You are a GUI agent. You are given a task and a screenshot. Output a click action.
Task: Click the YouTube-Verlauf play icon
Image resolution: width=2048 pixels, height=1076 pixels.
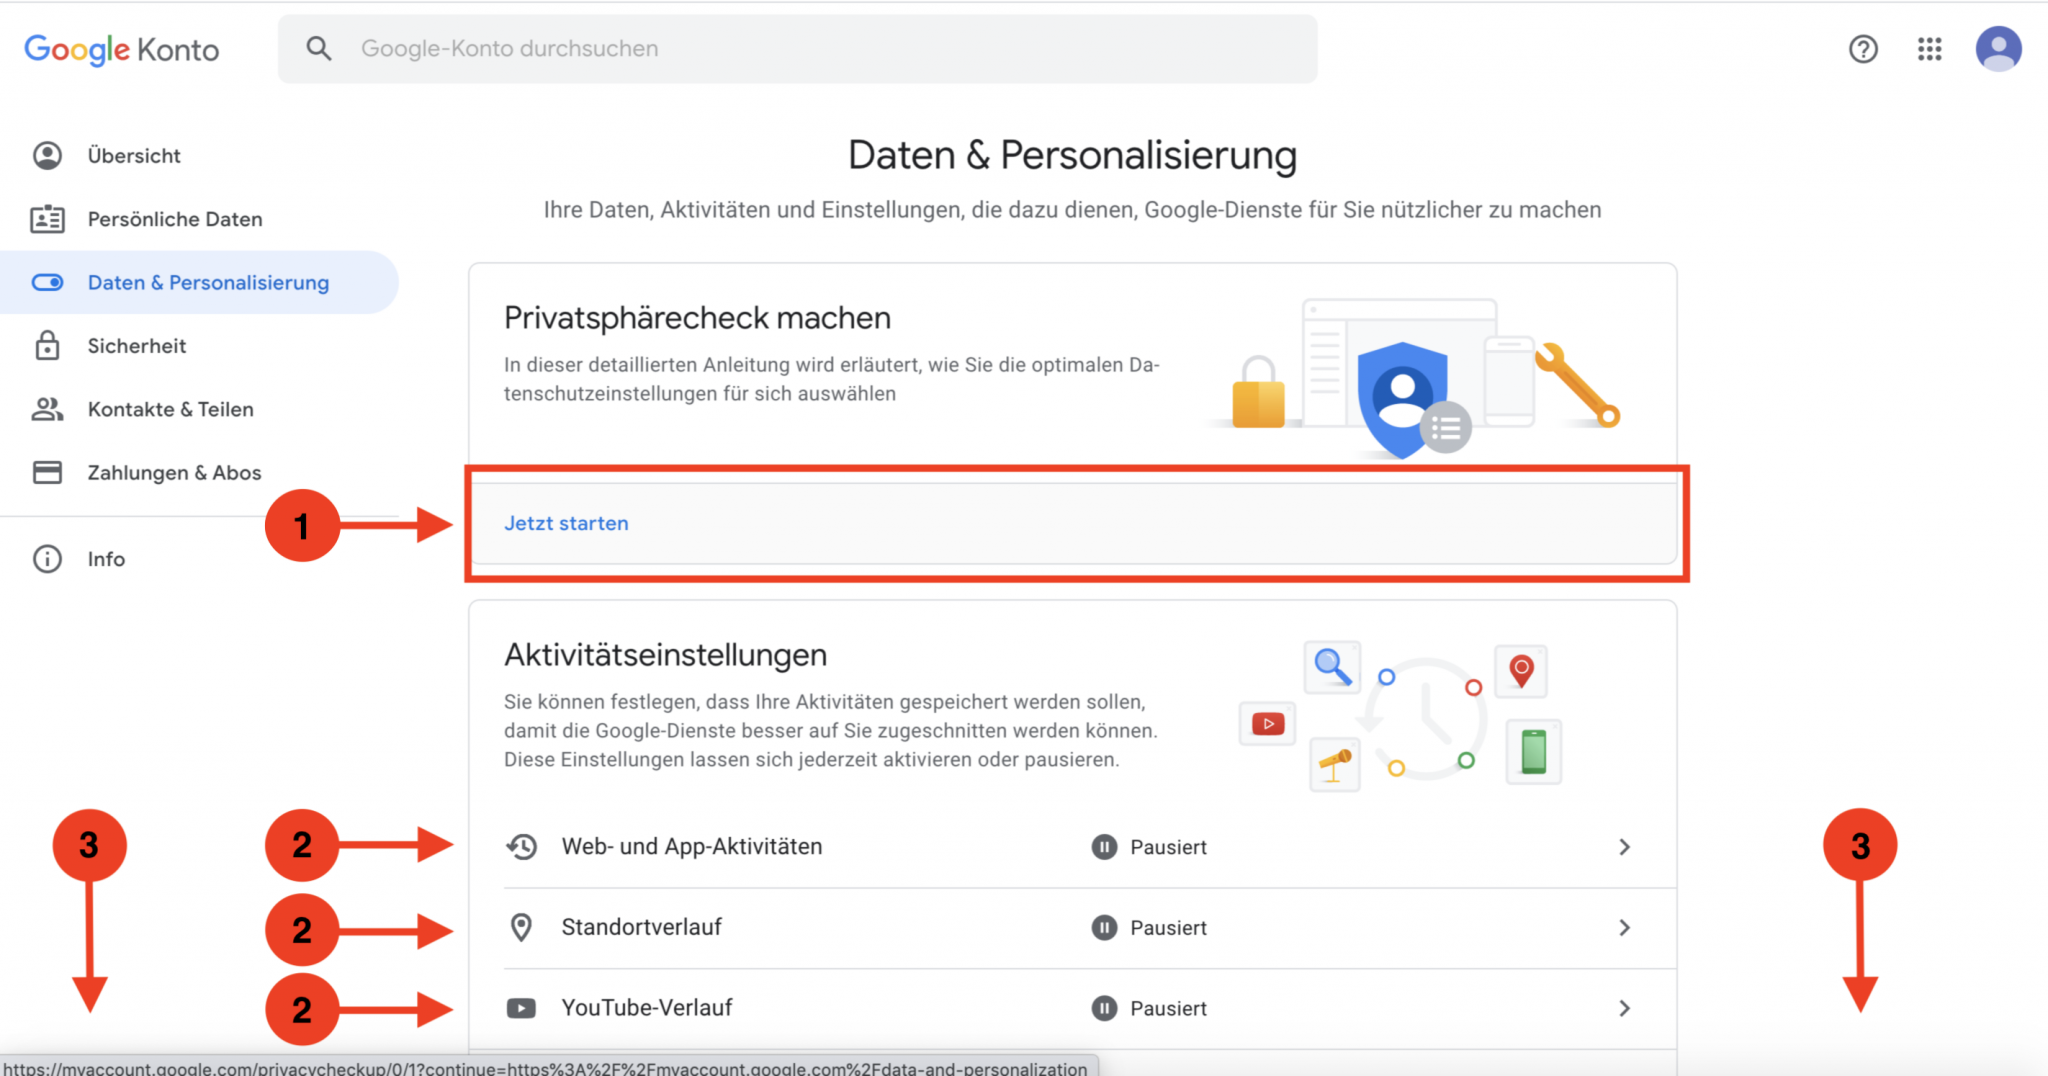click(521, 1007)
